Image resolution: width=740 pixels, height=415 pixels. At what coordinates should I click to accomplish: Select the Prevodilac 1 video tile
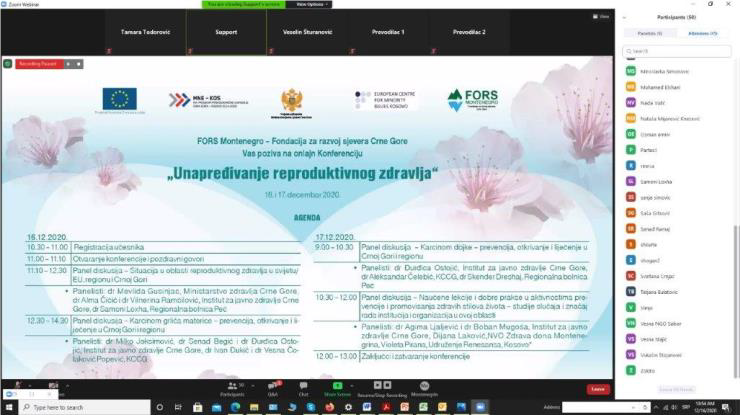388,32
